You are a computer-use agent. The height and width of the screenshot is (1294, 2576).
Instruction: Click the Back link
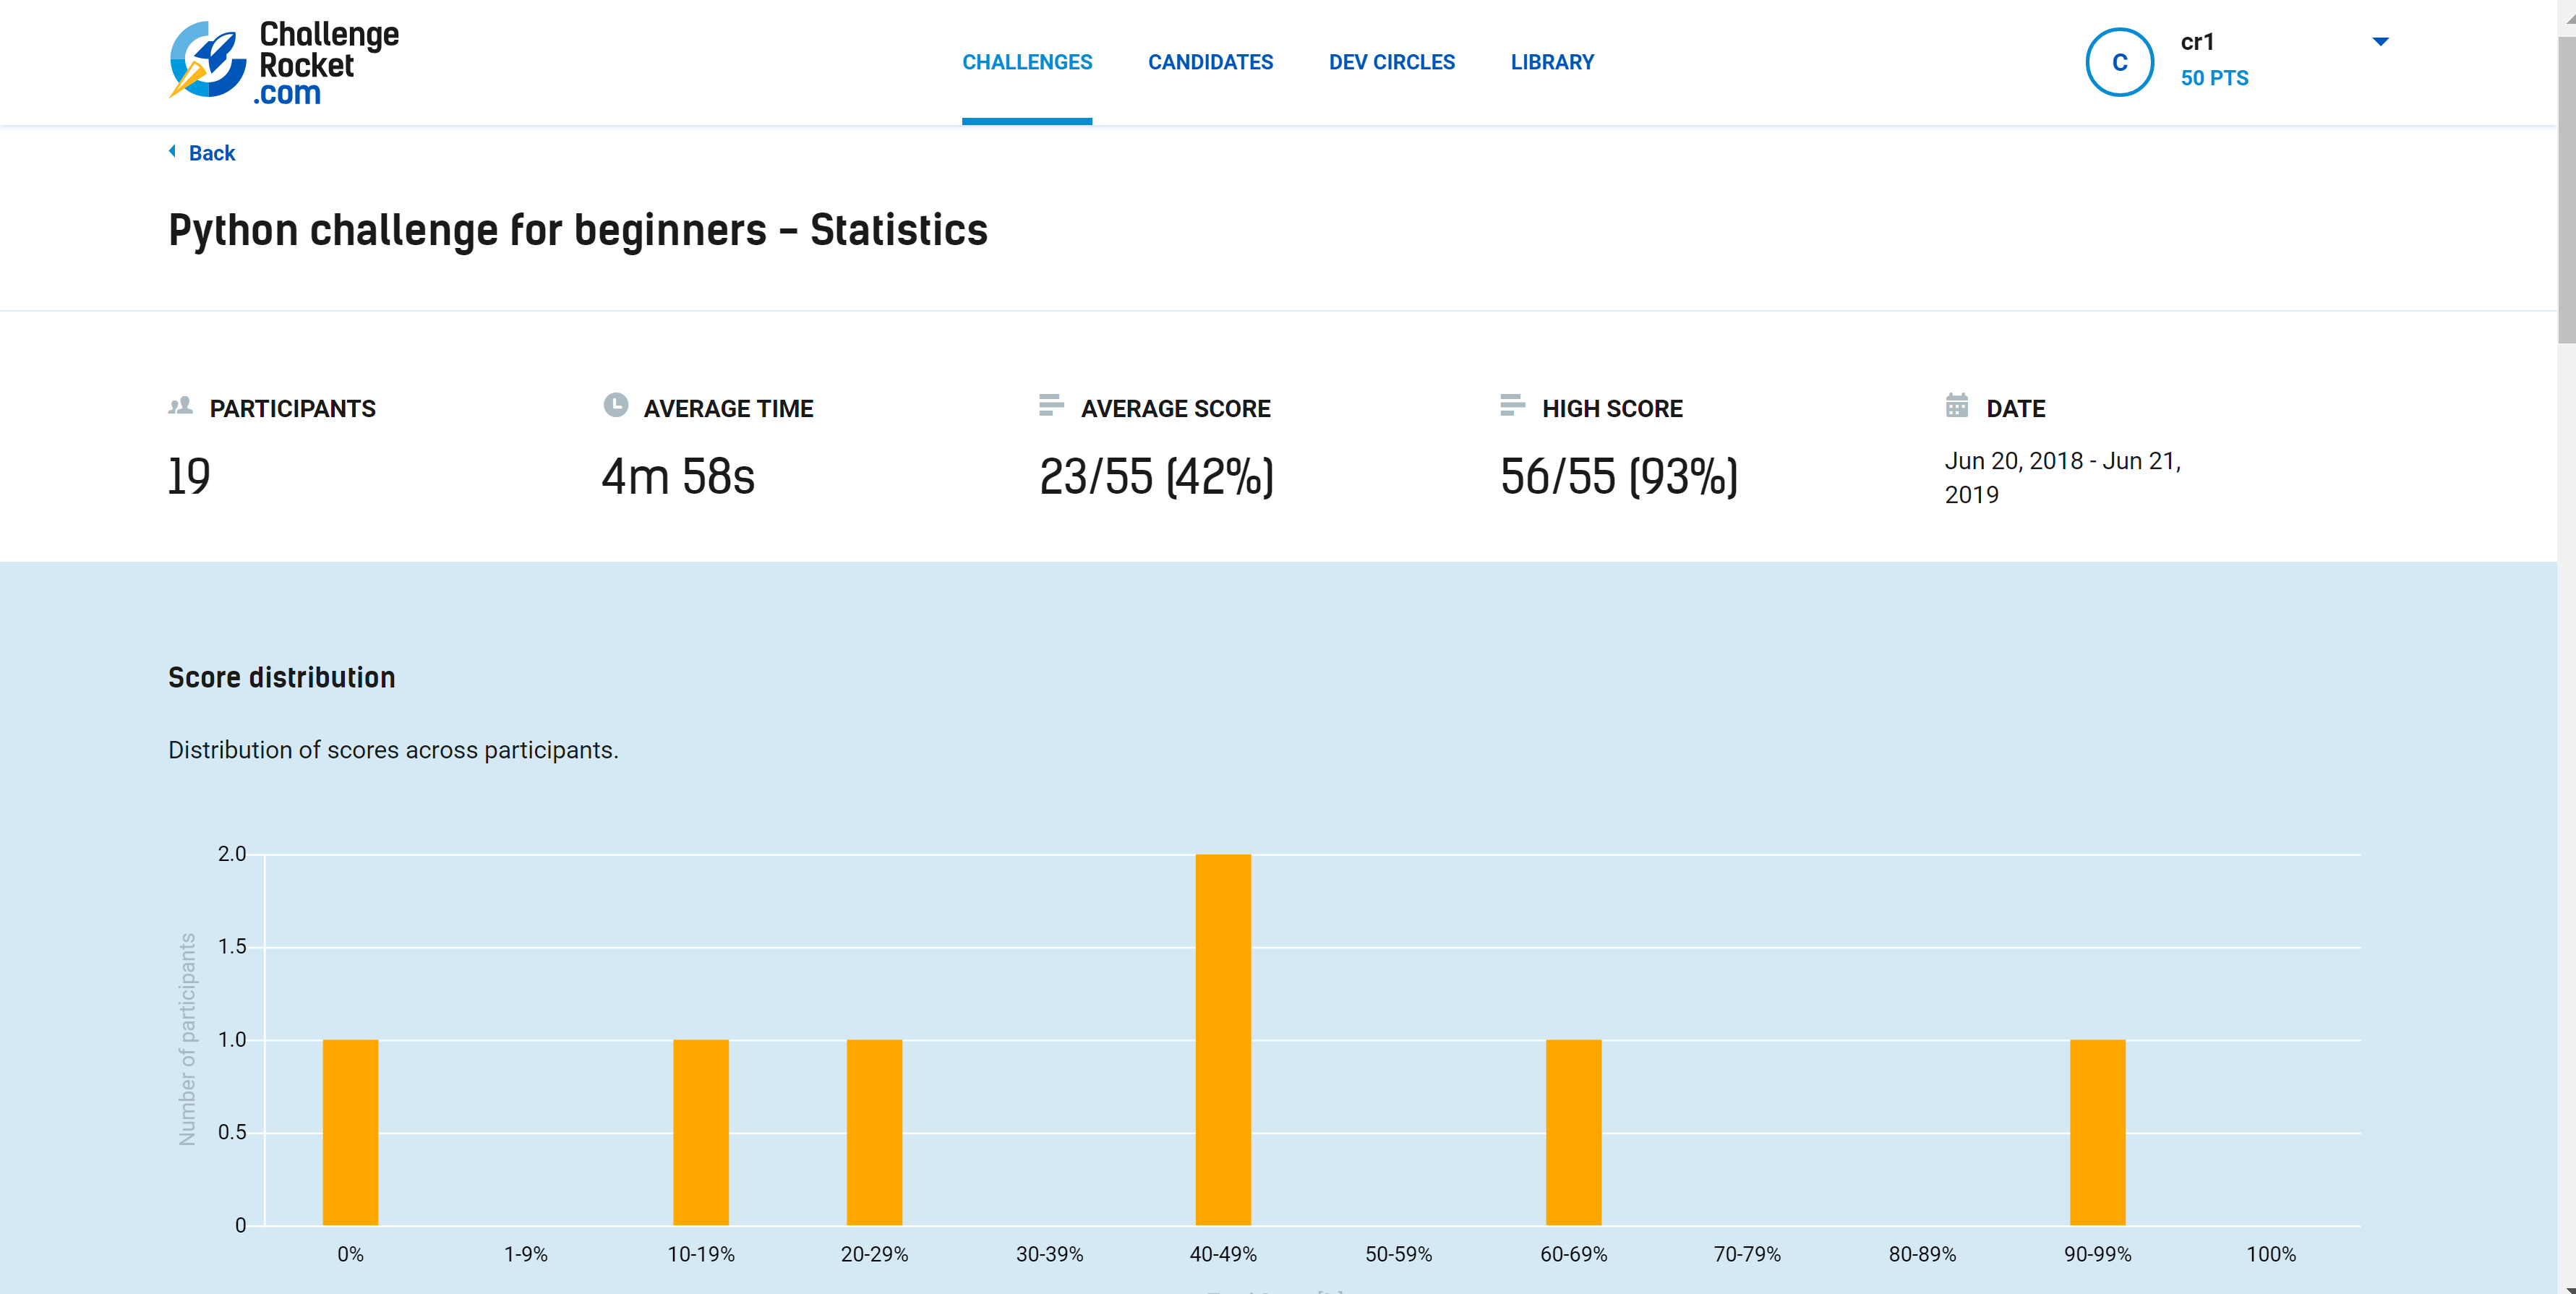click(x=211, y=153)
